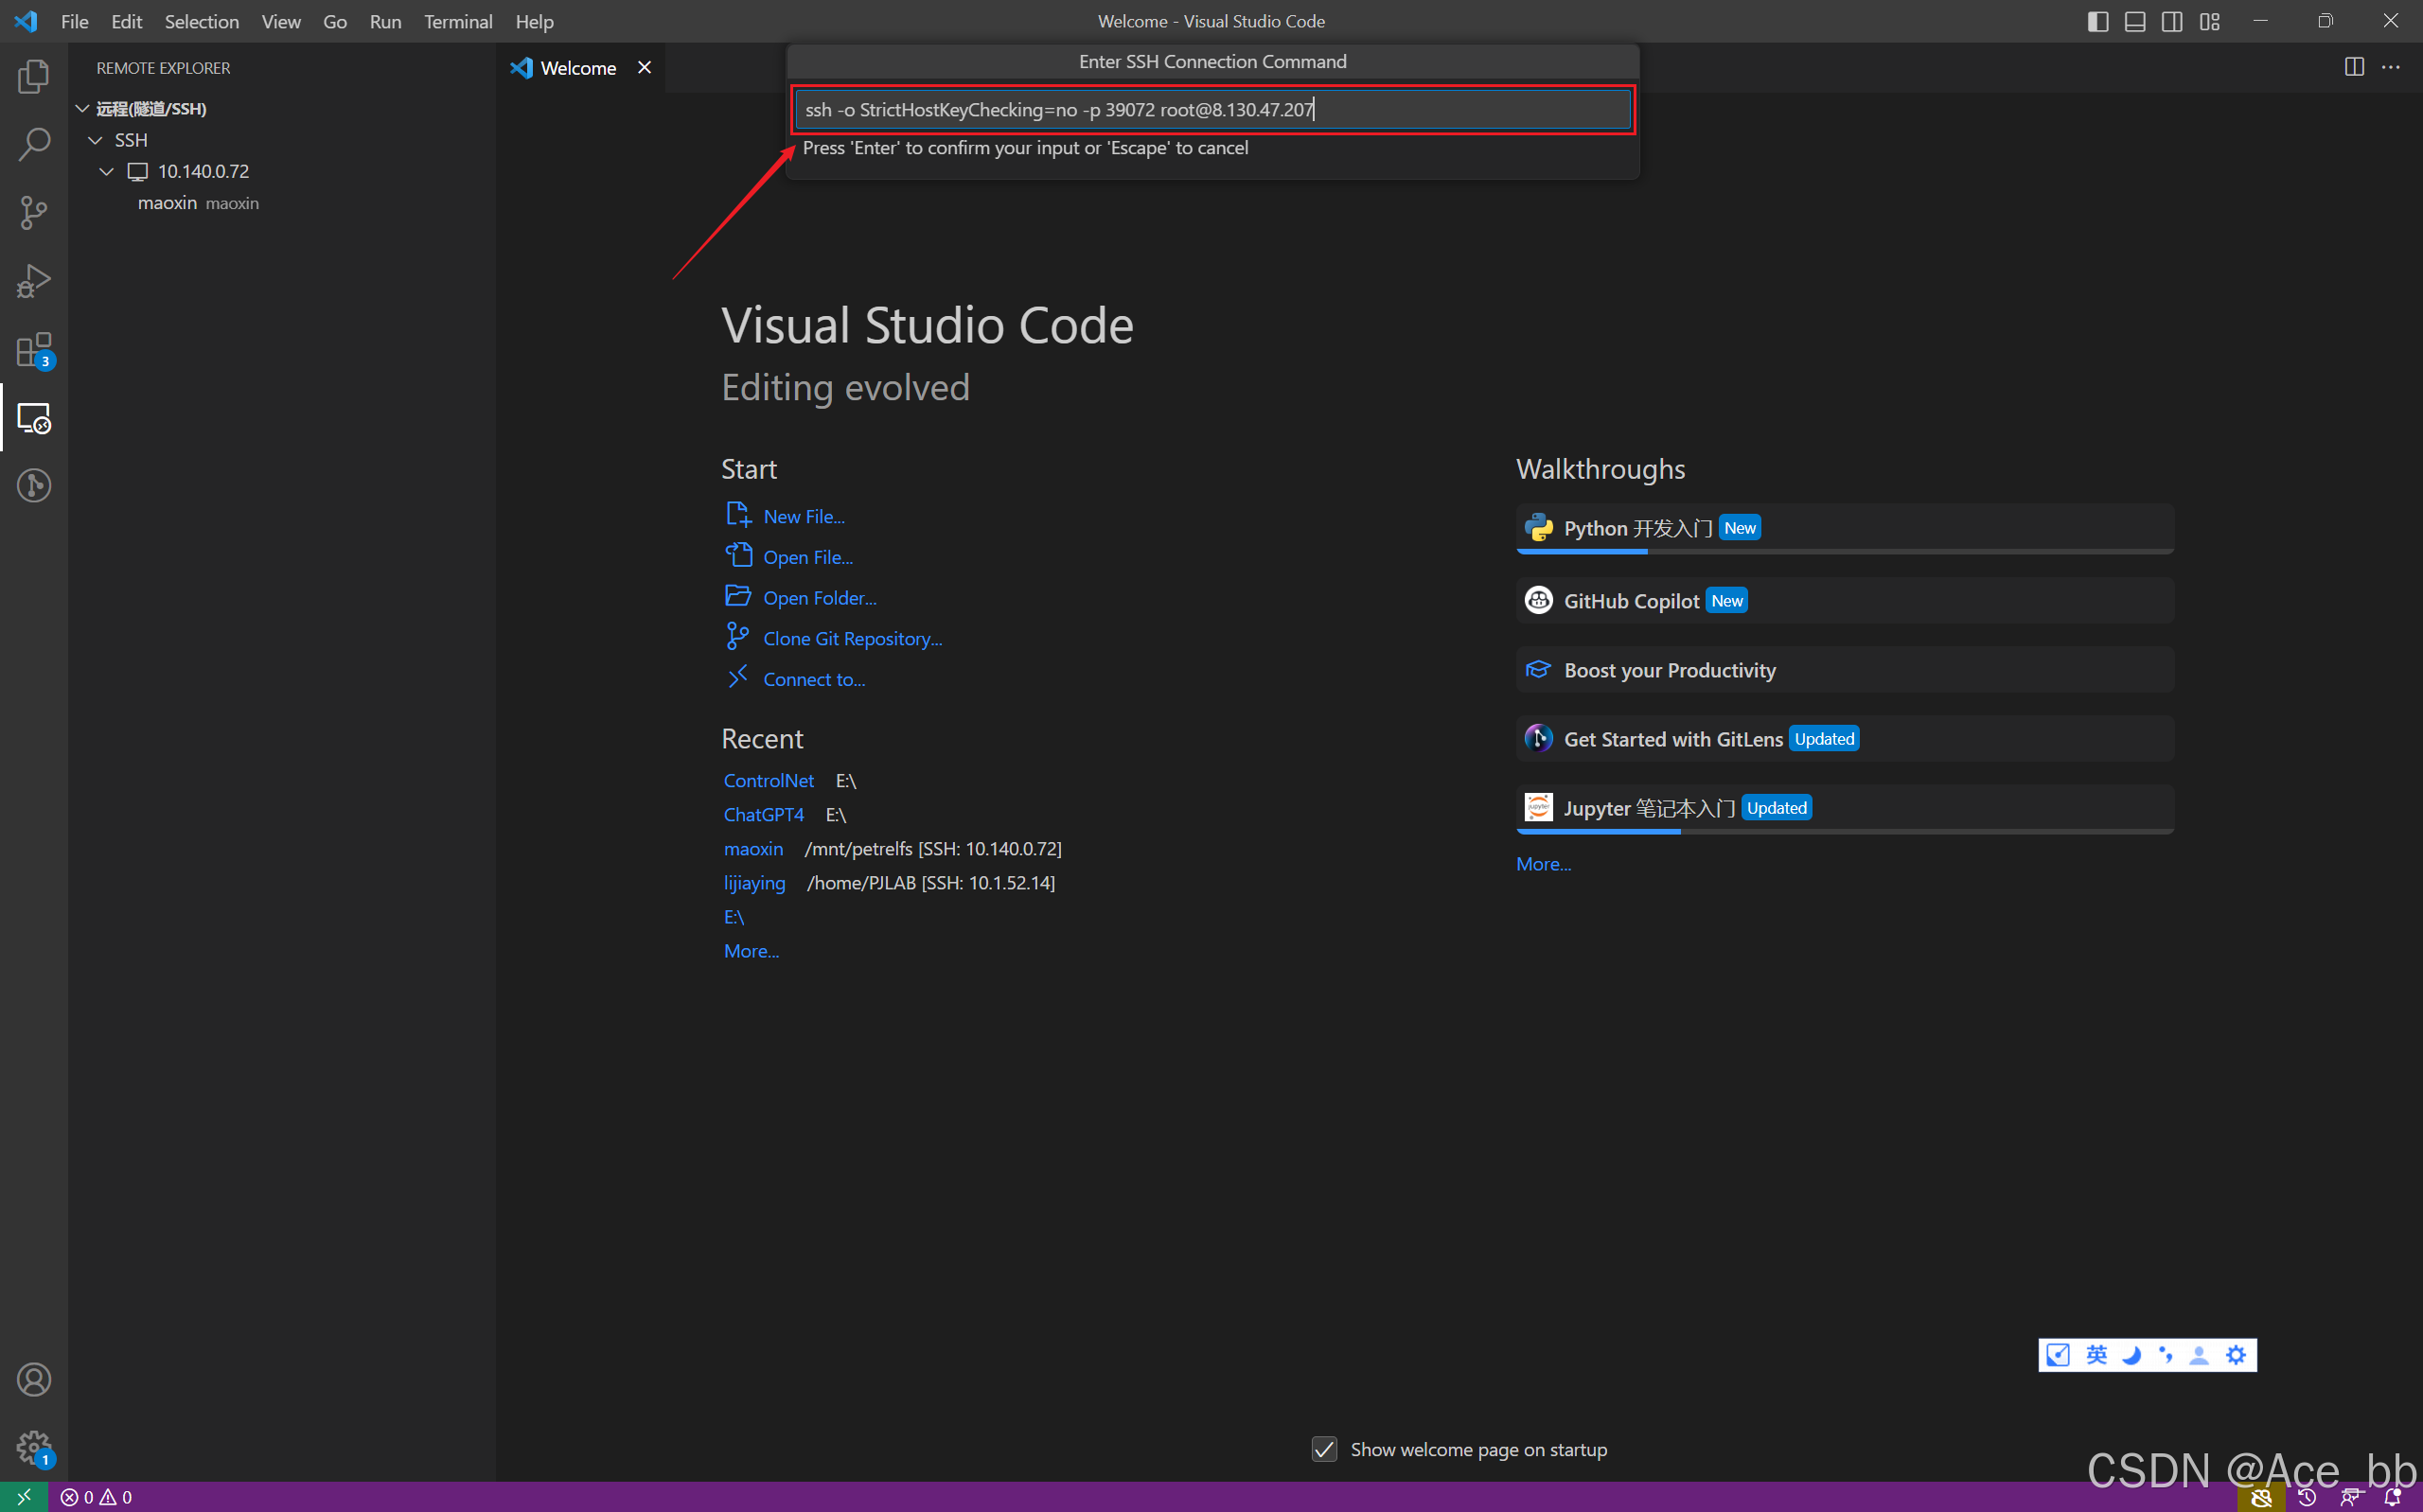Open the Source Control view
Image resolution: width=2423 pixels, height=1512 pixels.
tap(34, 212)
